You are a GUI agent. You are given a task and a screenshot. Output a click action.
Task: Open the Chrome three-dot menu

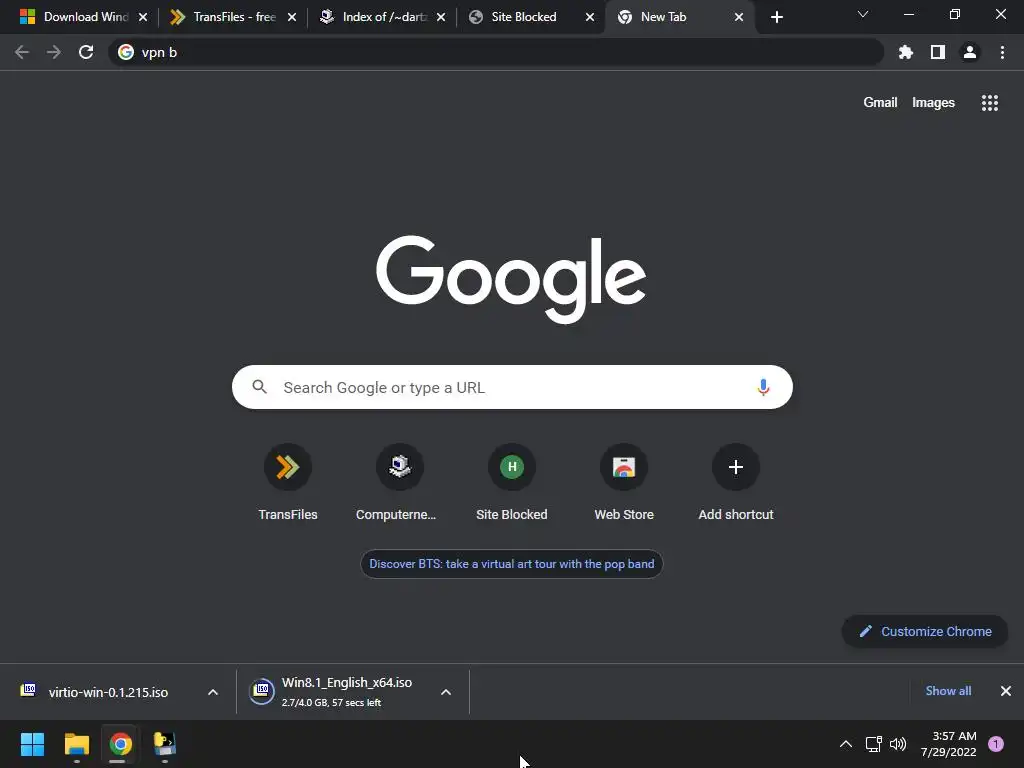point(1002,52)
